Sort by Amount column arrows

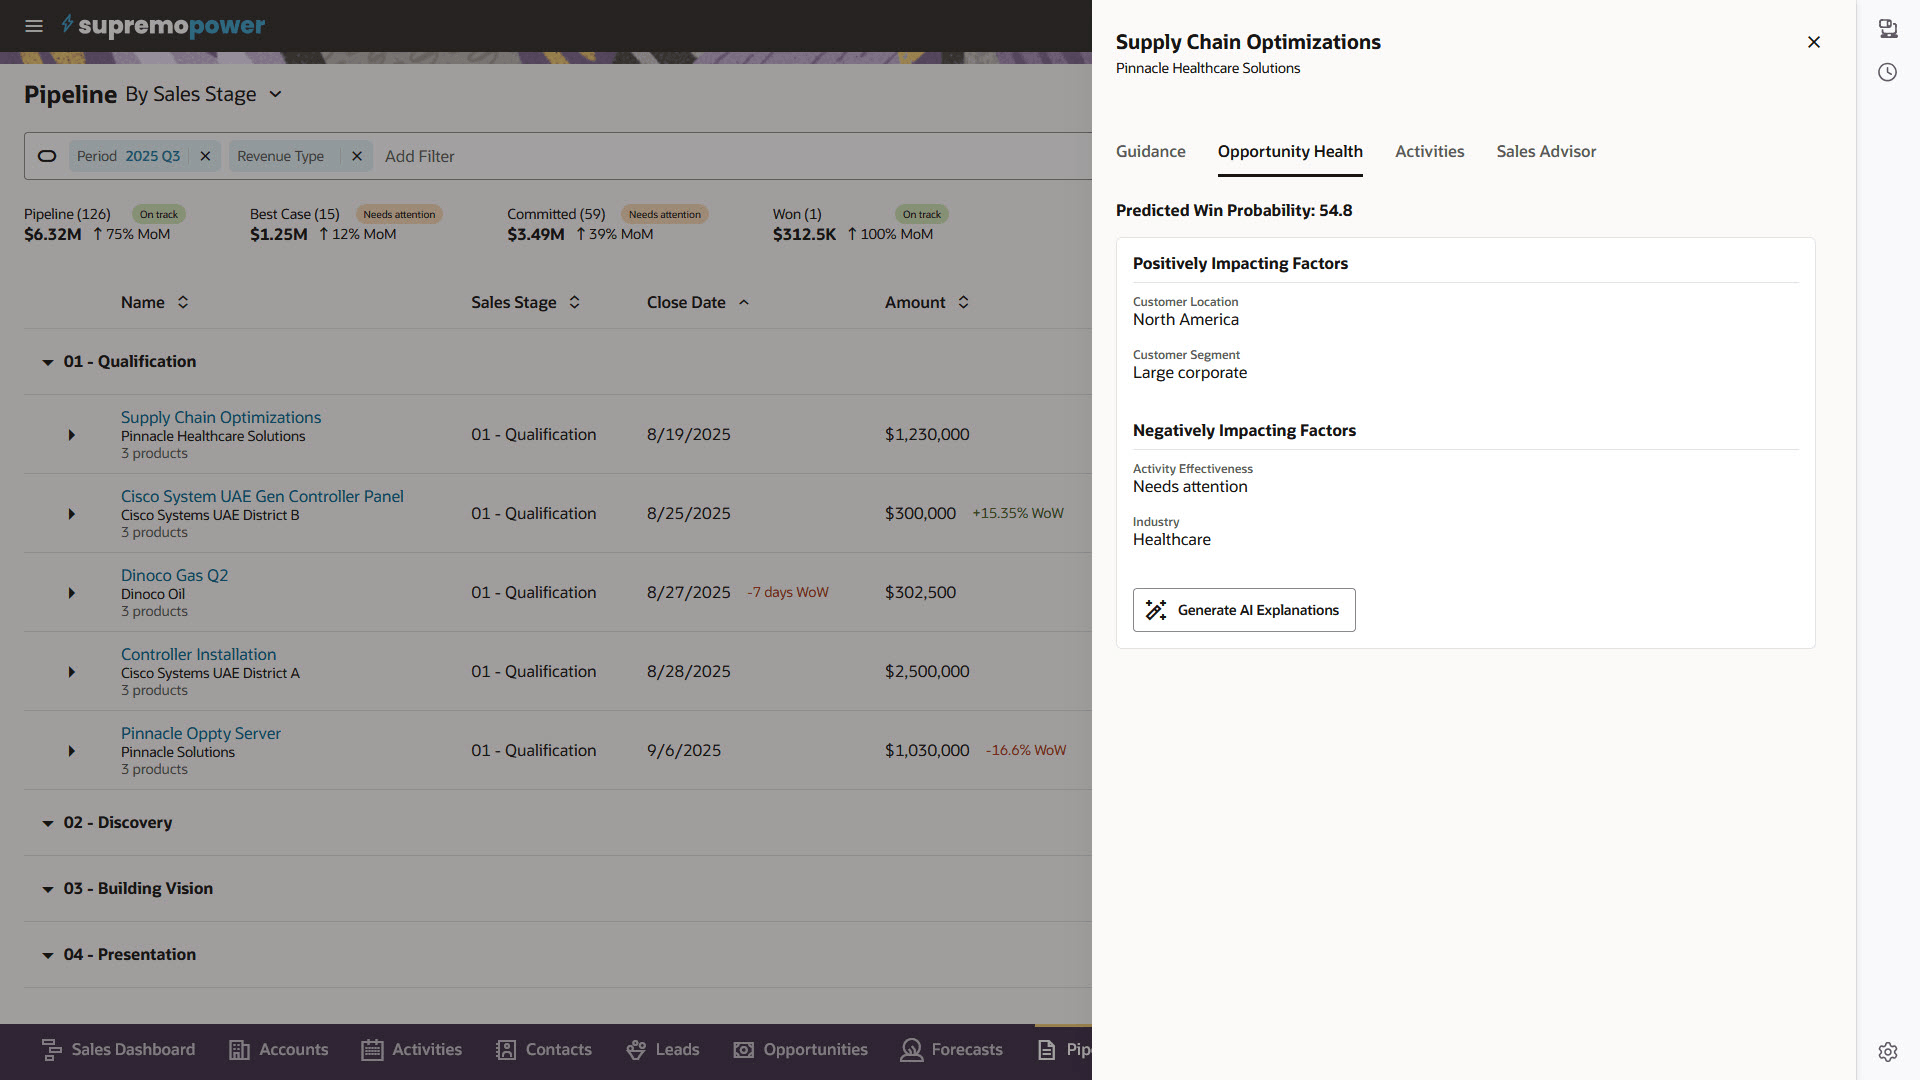(x=963, y=302)
